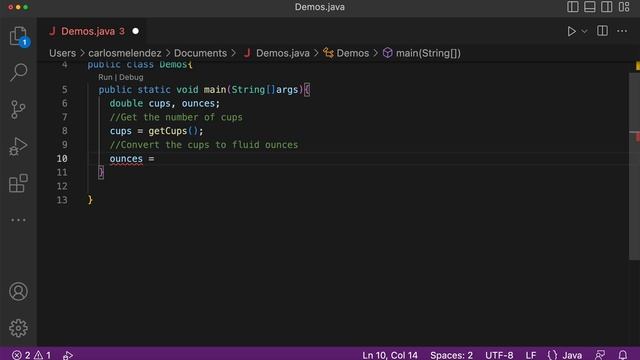Viewport: 640px width, 360px height.
Task: Open the Run and Debug view
Action: pos(18,147)
